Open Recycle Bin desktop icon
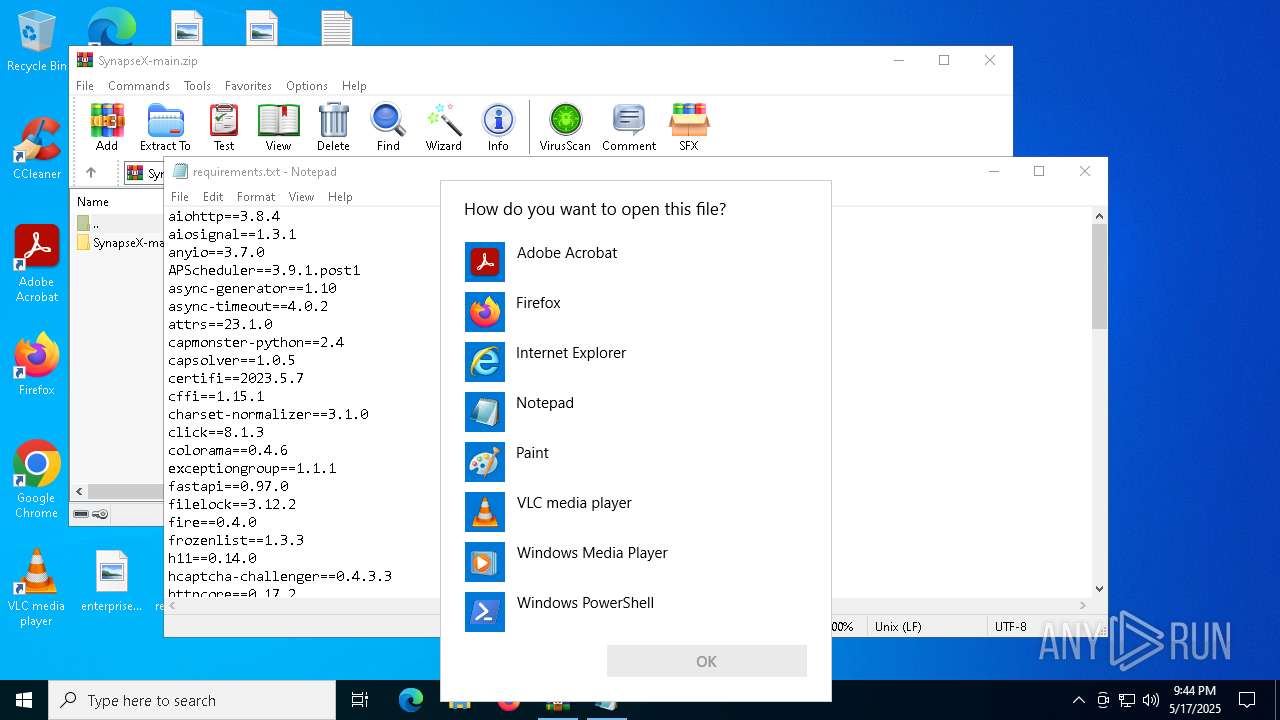Image resolution: width=1280 pixels, height=720 pixels. [x=36, y=42]
